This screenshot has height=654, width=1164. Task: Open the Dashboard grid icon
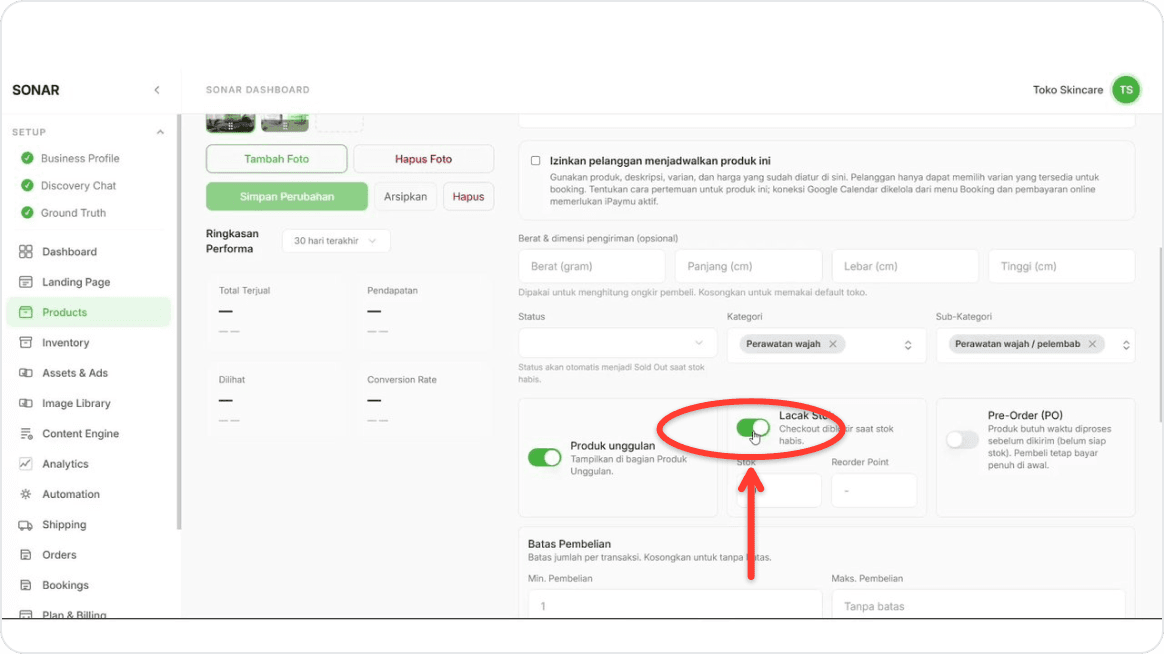pos(26,252)
